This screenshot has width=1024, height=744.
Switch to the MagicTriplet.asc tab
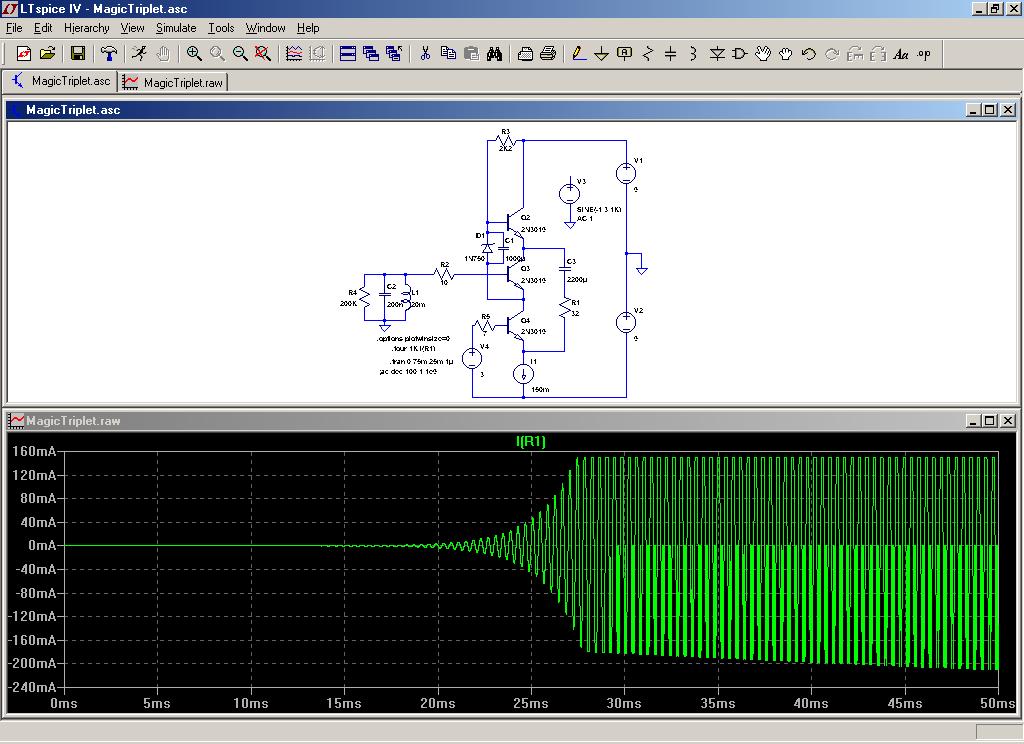(x=60, y=81)
